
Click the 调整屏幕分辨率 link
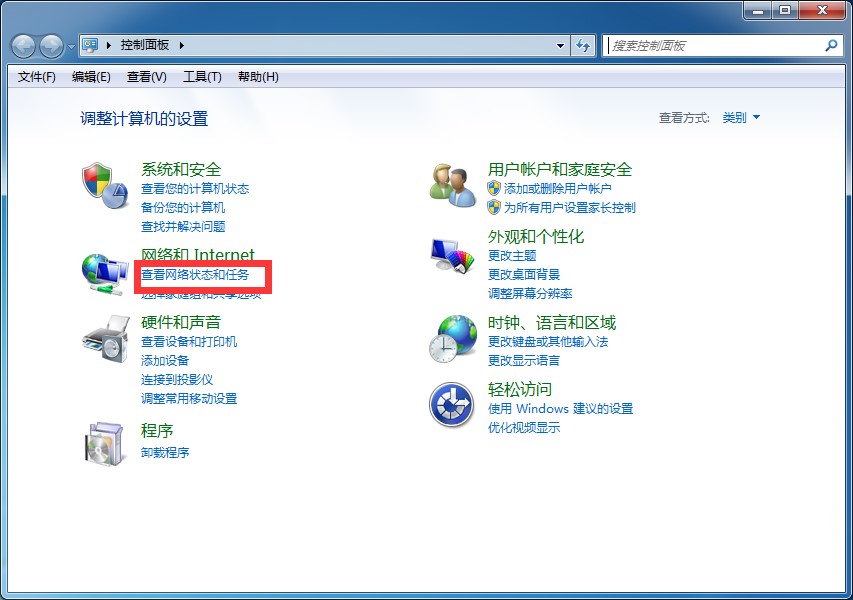pyautogui.click(x=530, y=293)
